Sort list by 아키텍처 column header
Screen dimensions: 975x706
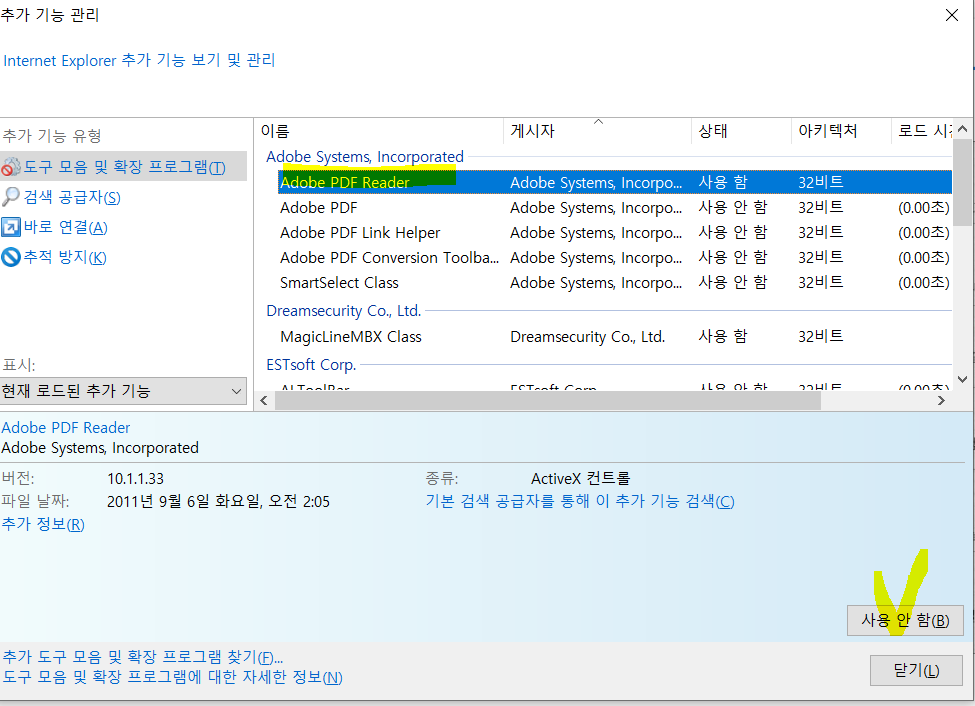(x=841, y=131)
